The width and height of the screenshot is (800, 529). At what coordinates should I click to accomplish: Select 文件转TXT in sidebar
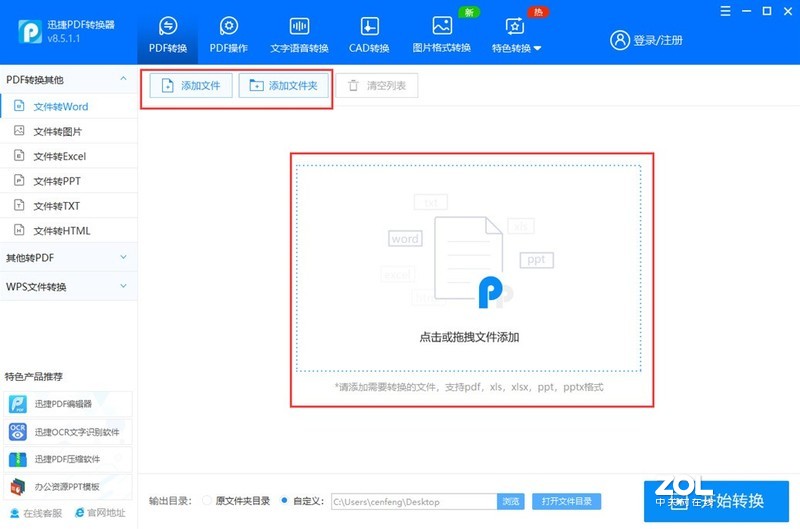click(x=69, y=206)
